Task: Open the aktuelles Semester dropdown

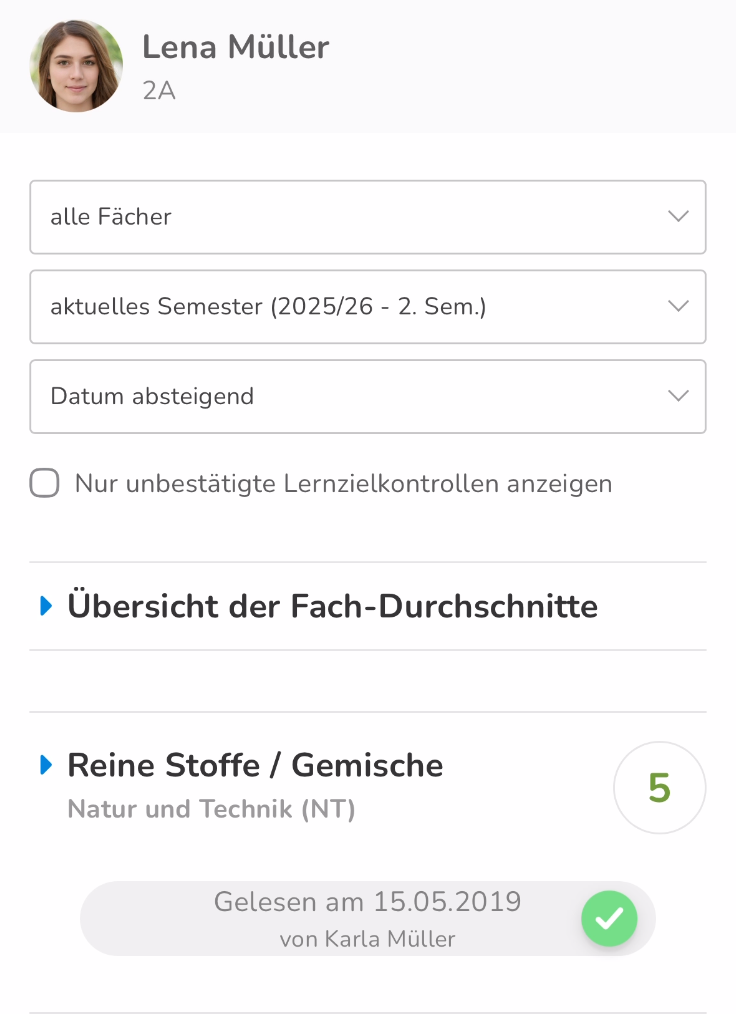Action: [x=367, y=307]
